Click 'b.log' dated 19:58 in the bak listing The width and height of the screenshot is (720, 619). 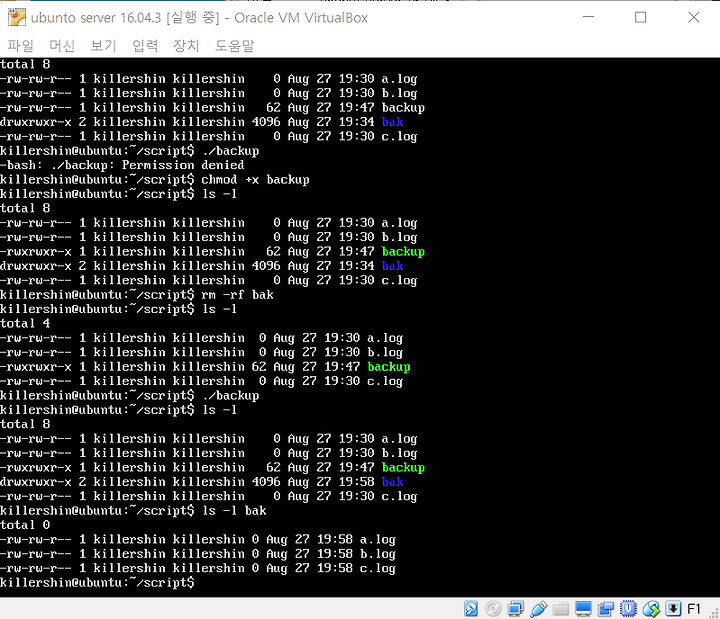point(378,554)
